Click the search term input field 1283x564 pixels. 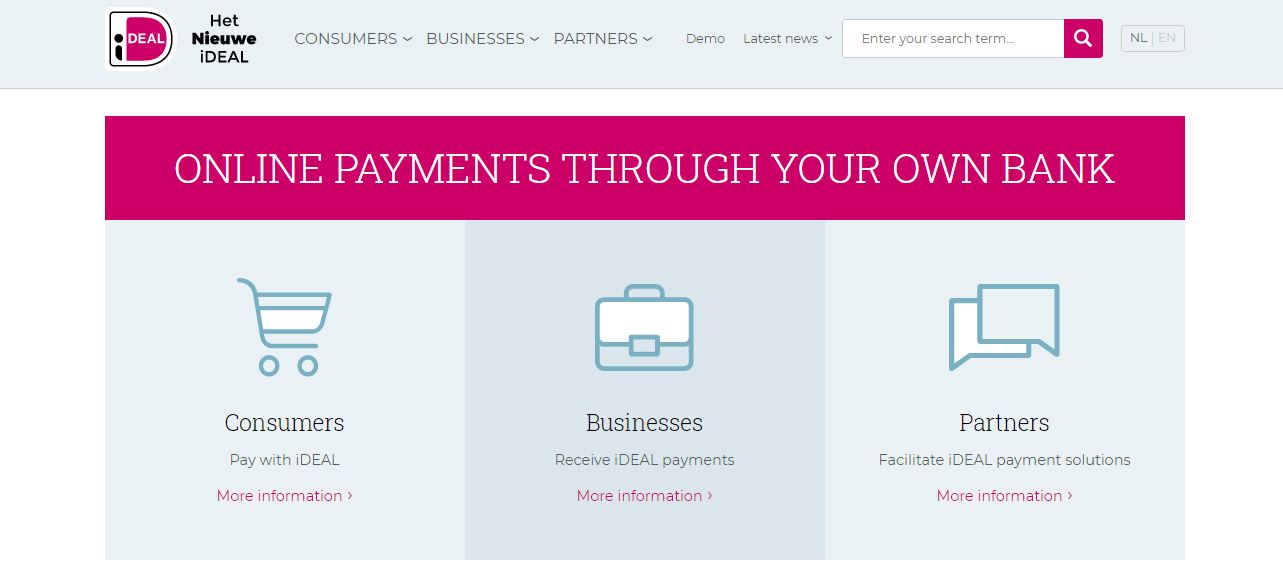tap(953, 38)
